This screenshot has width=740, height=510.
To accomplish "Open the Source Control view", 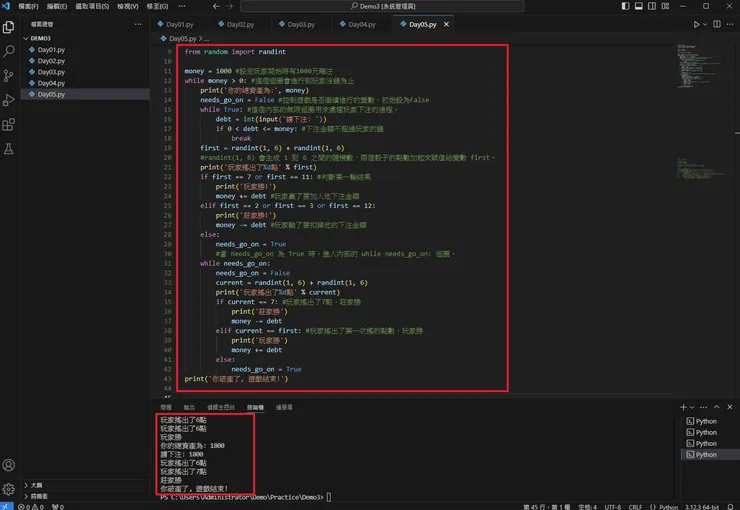I will pyautogui.click(x=10, y=75).
